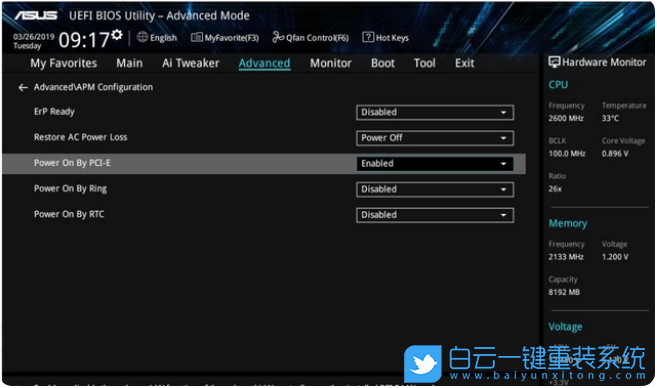Open settings gear icon next to clock
Screen dimensions: 657x388
(117, 34)
